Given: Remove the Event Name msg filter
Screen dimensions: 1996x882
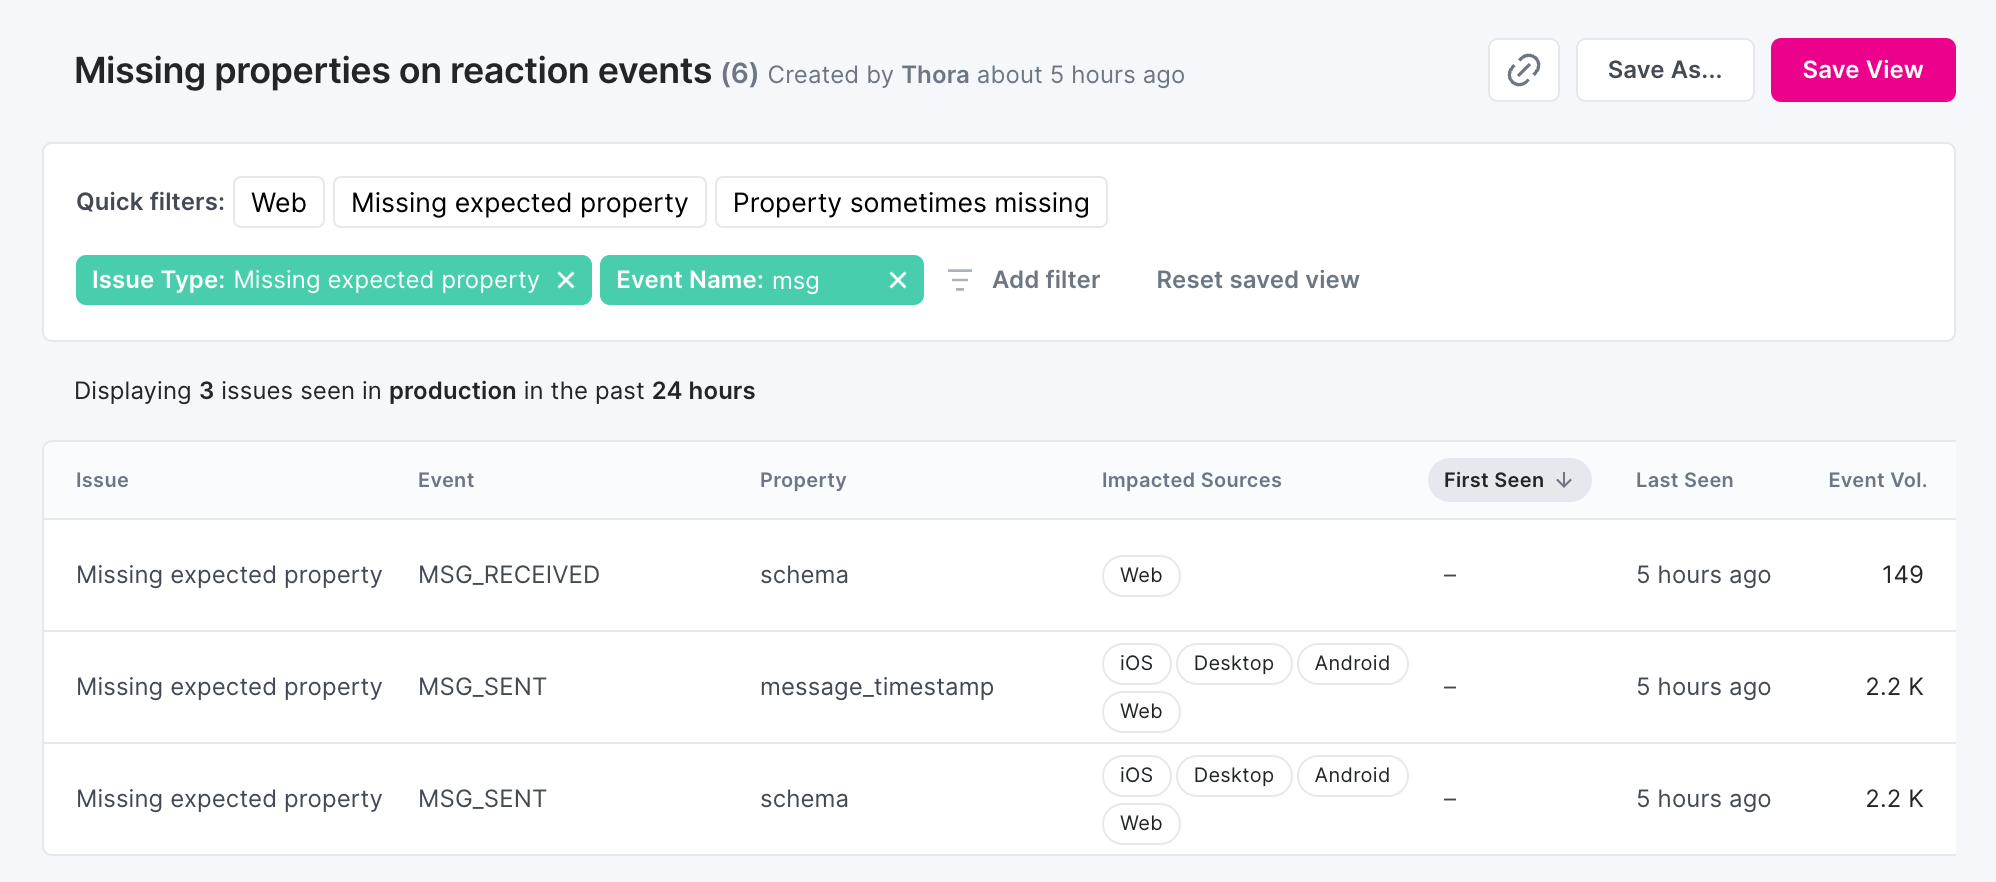Looking at the screenshot, I should tap(898, 280).
